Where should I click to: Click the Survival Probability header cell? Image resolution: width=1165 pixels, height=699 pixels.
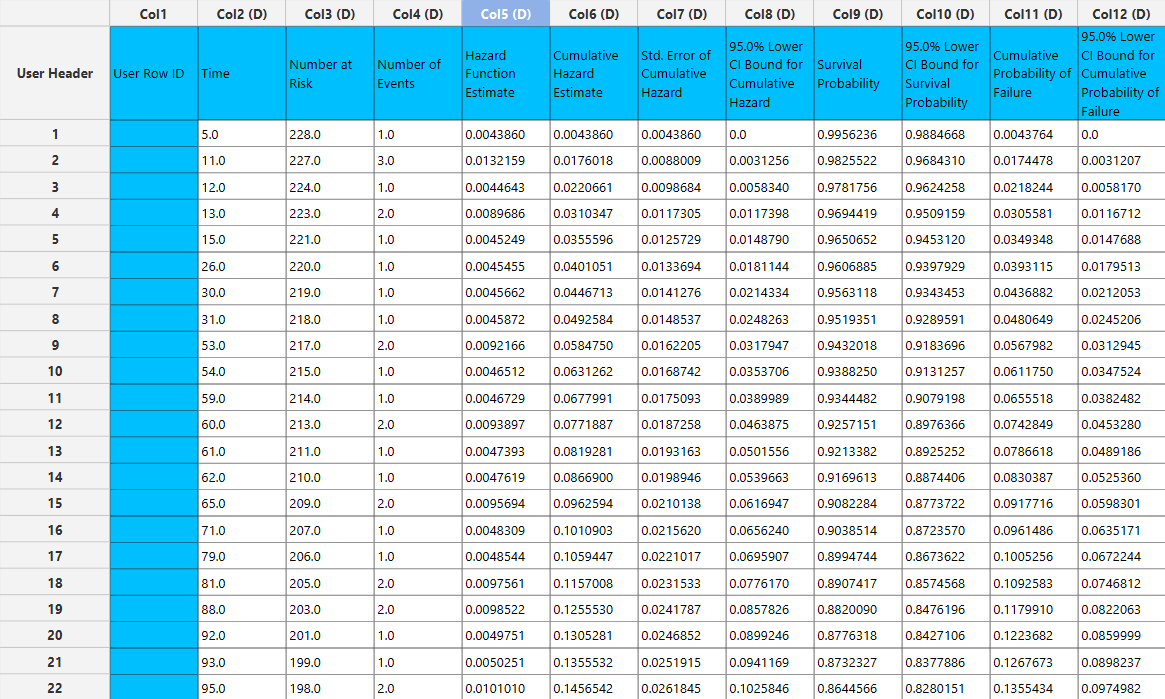857,74
